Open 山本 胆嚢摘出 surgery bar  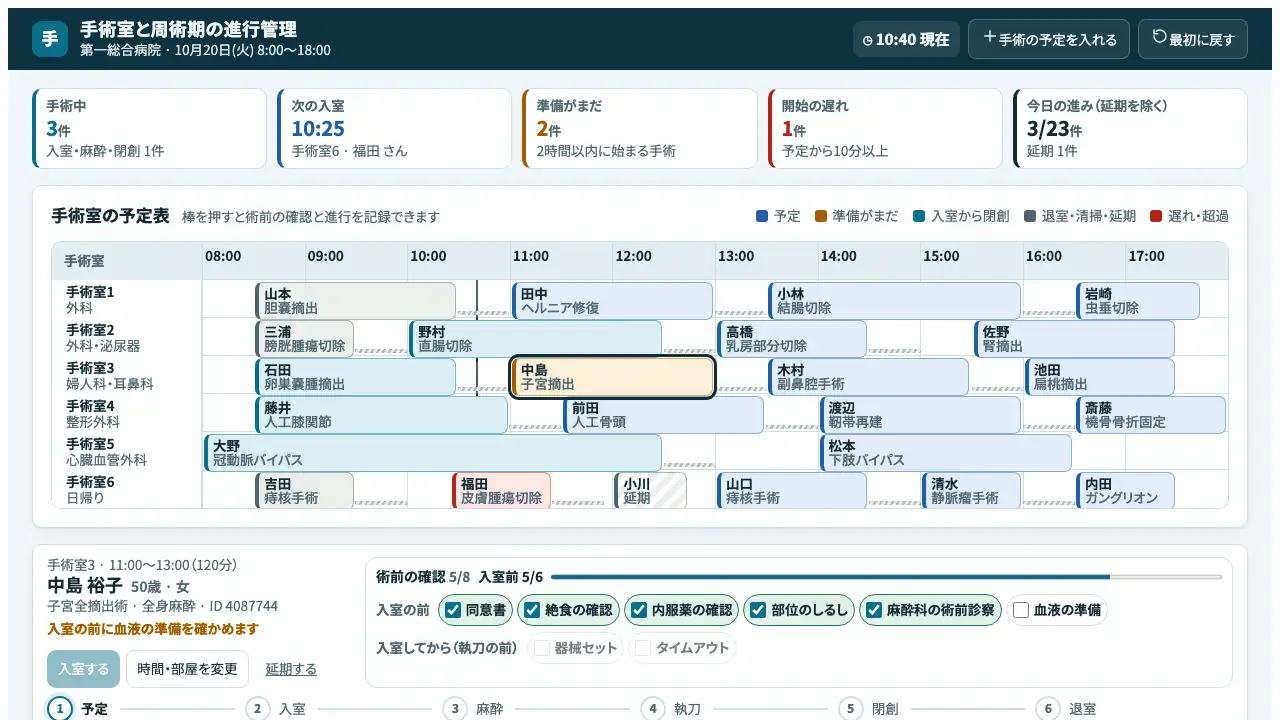(x=355, y=301)
